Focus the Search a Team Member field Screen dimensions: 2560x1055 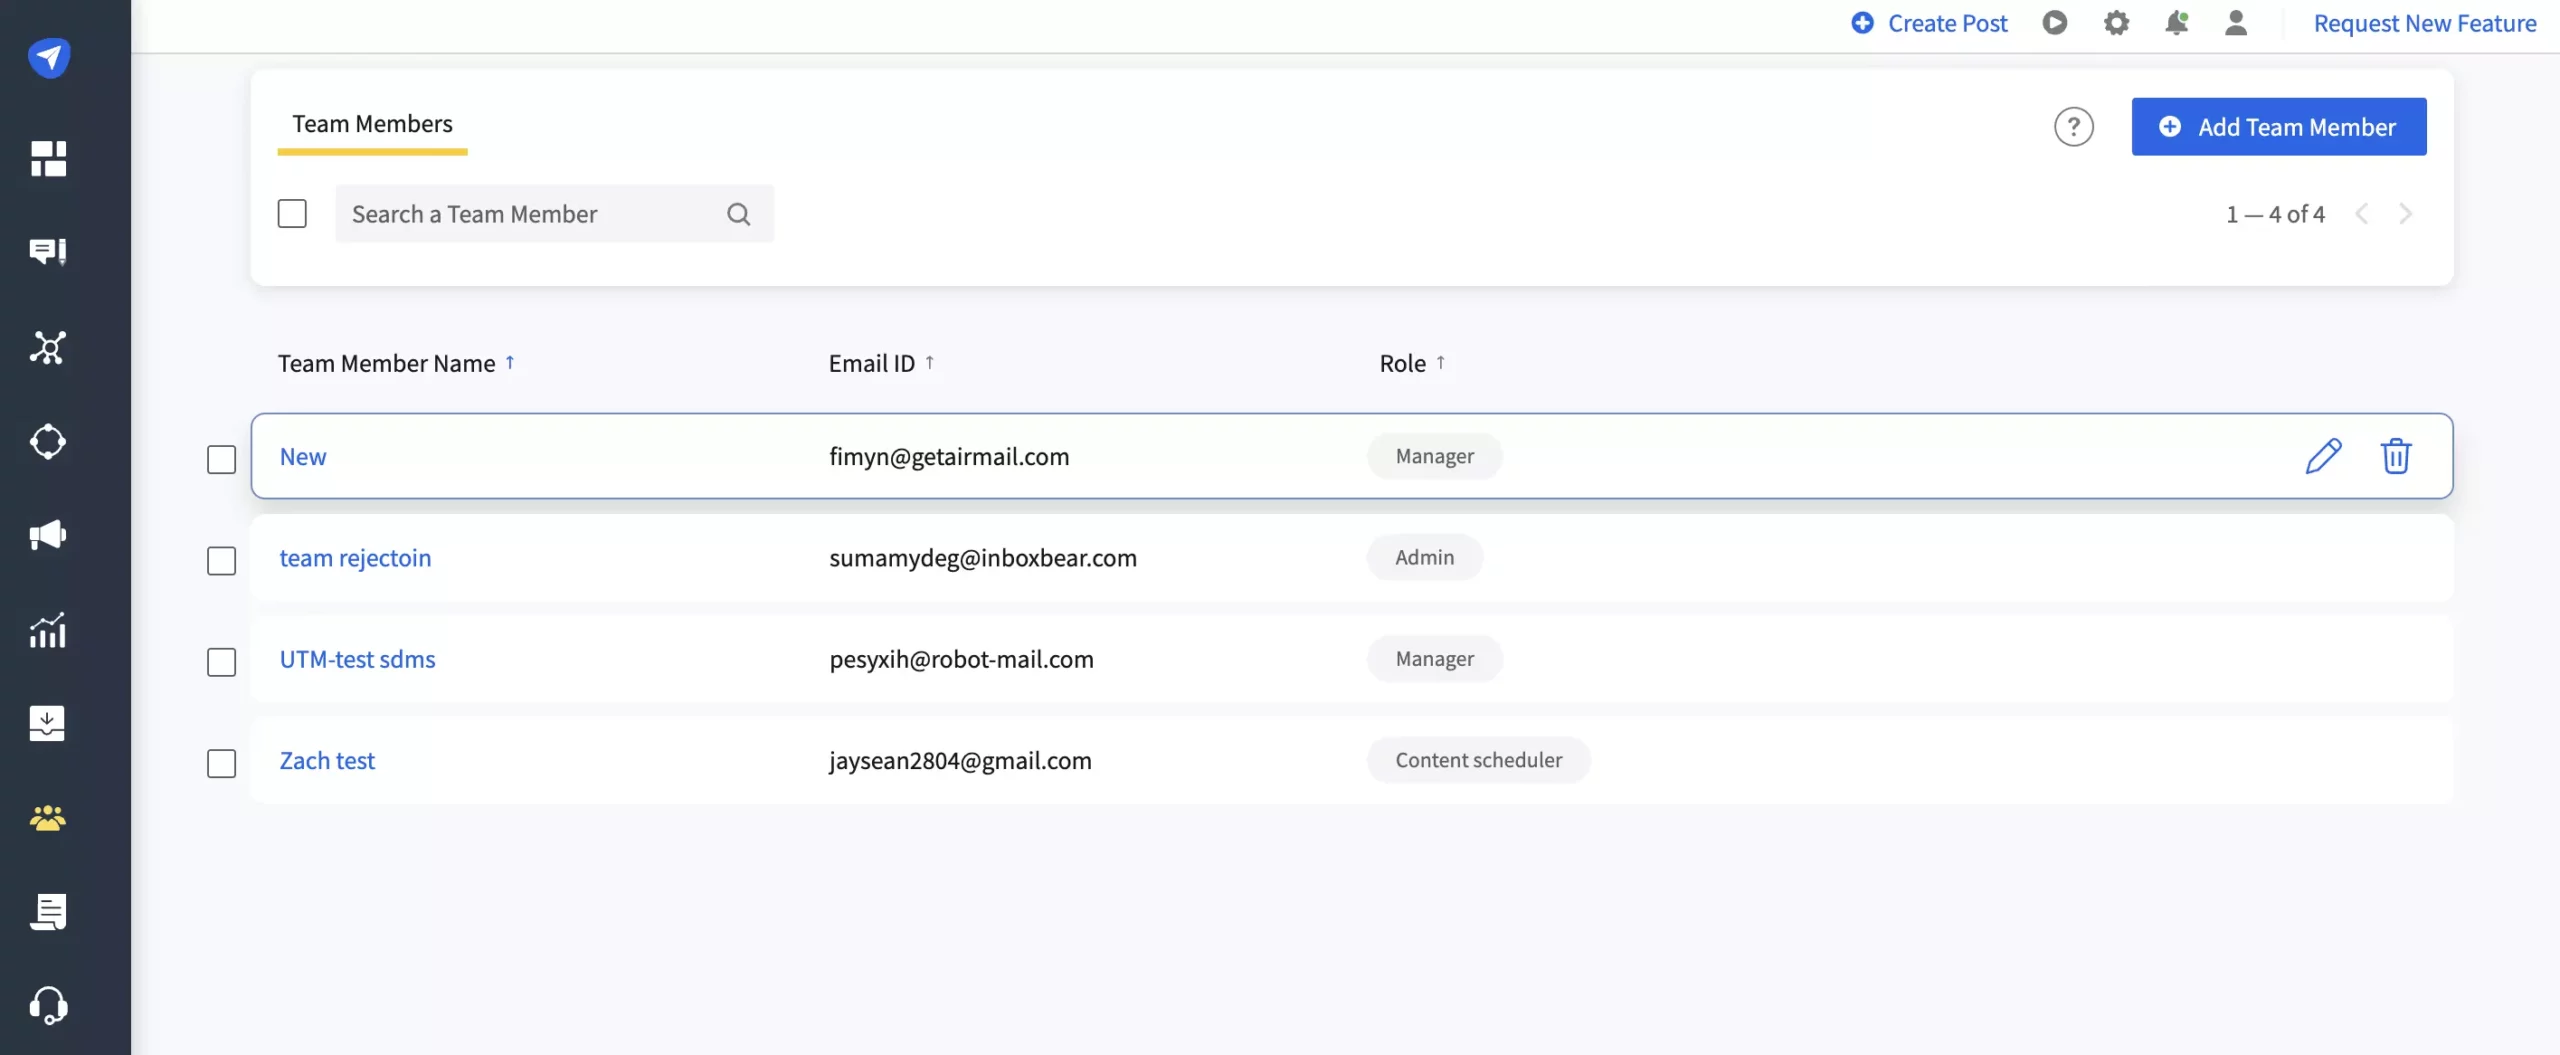[x=530, y=214]
